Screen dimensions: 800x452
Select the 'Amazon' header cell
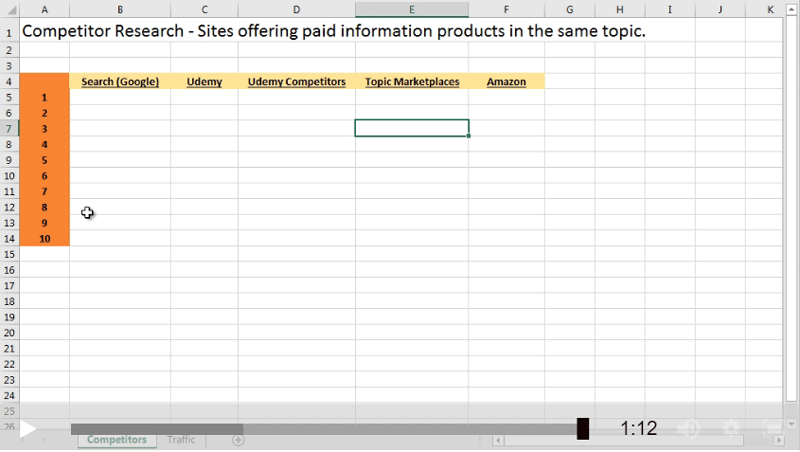click(x=506, y=82)
